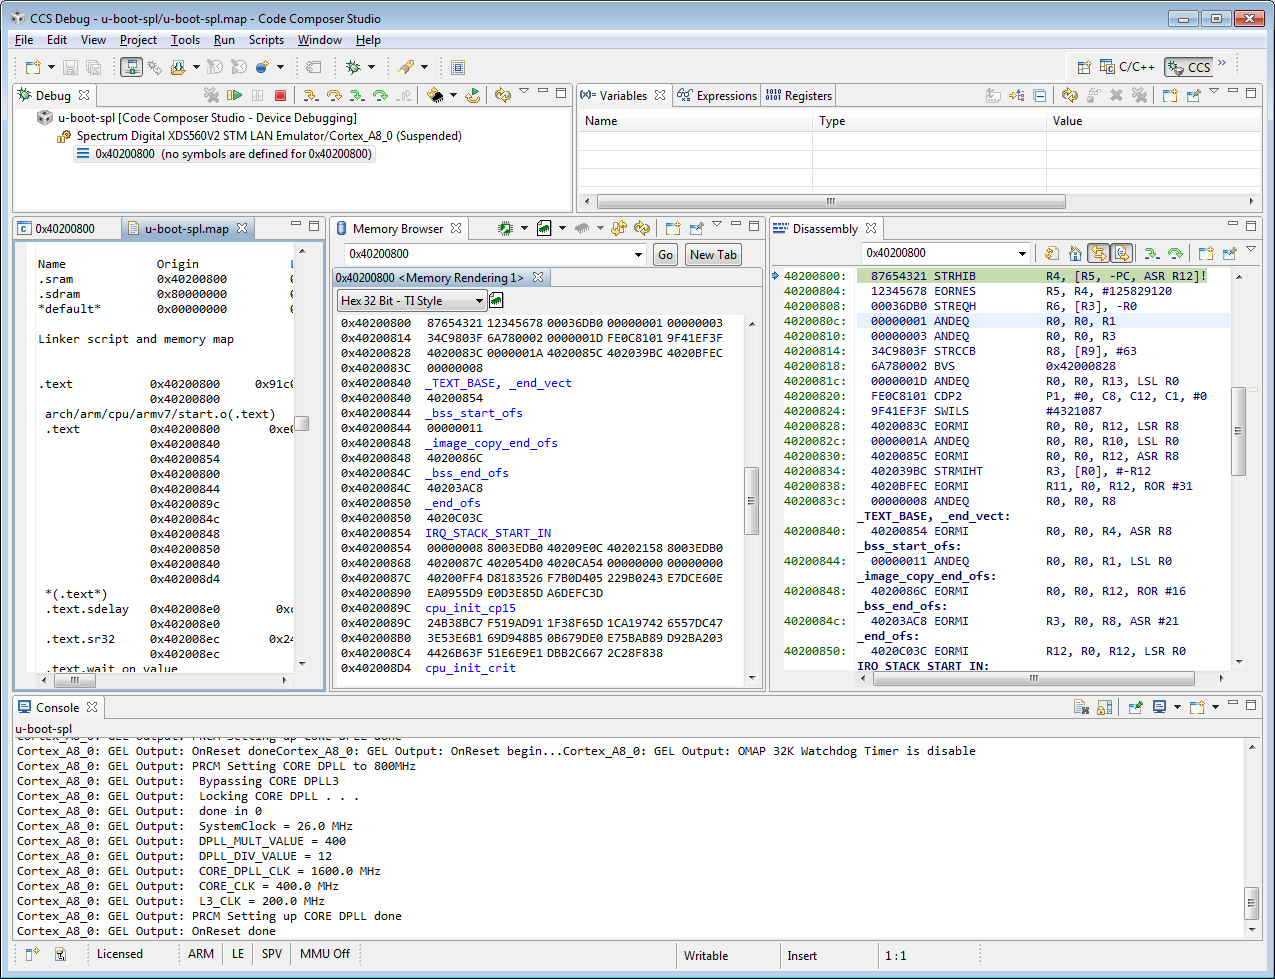
Task: Toggle Show Source button in Disassembly toolbar
Action: [x=1122, y=254]
